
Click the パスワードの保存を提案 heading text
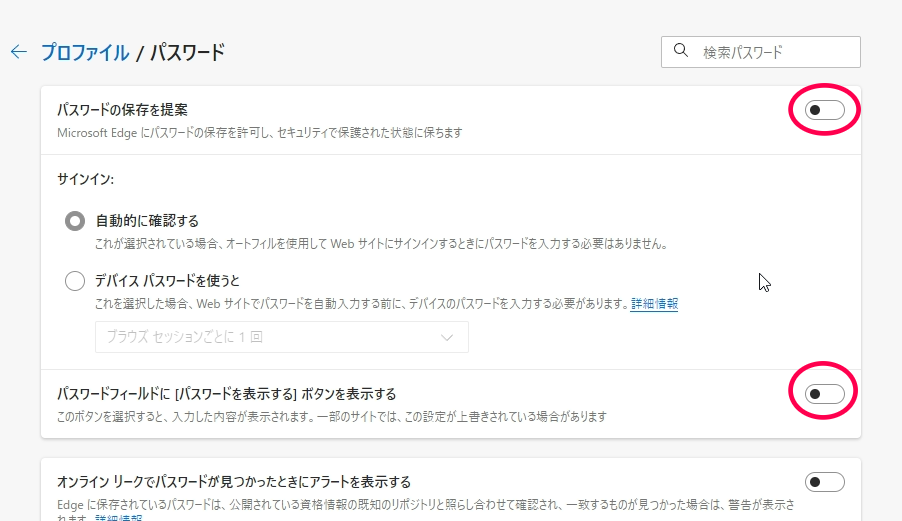pyautogui.click(x=122, y=109)
